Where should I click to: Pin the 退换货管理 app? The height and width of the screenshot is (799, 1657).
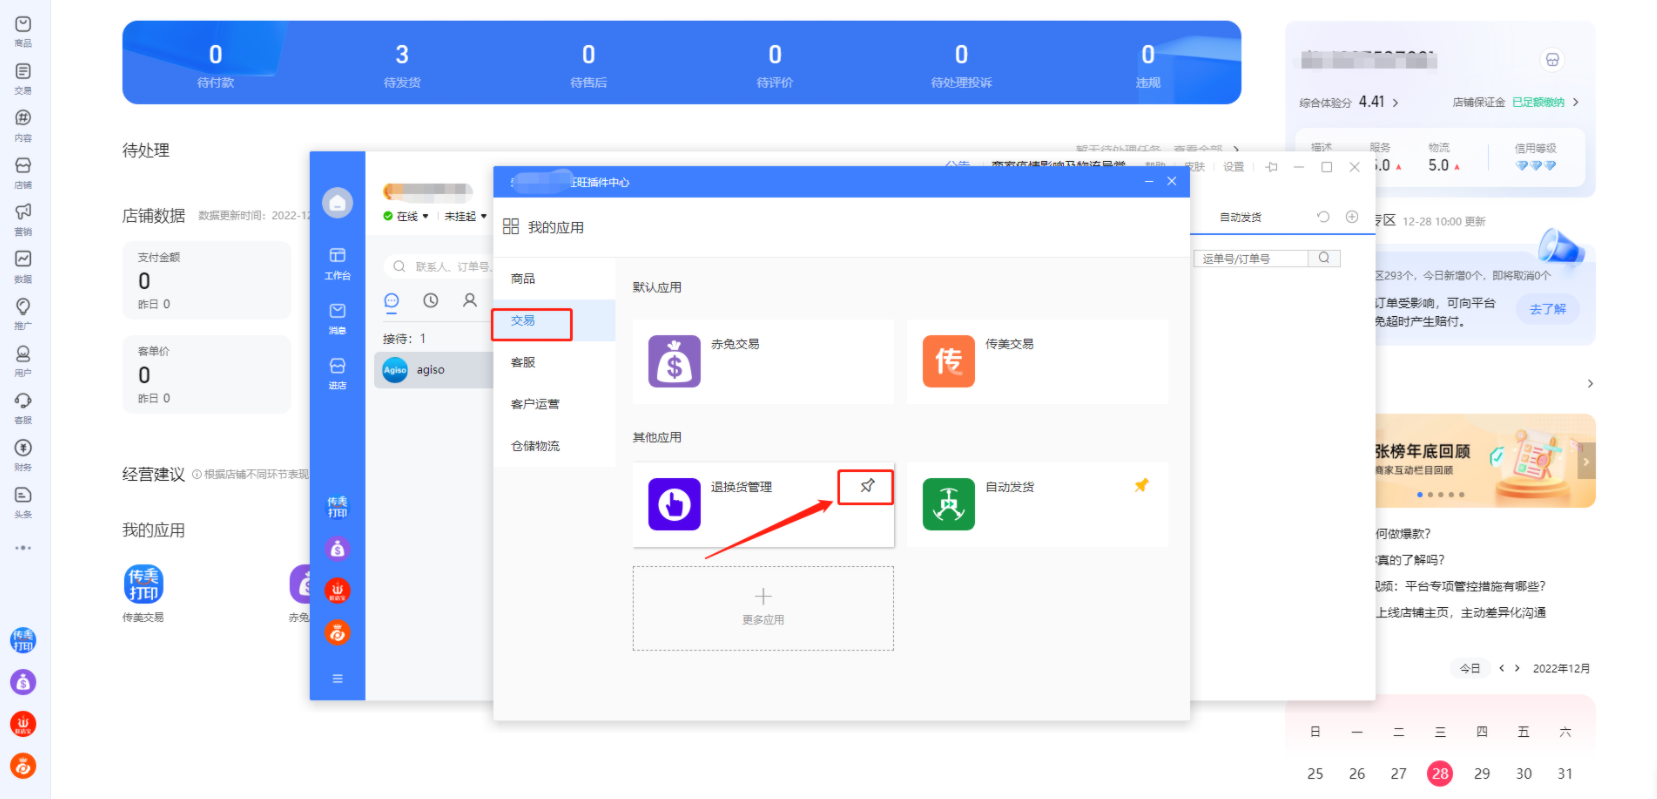pyautogui.click(x=866, y=486)
